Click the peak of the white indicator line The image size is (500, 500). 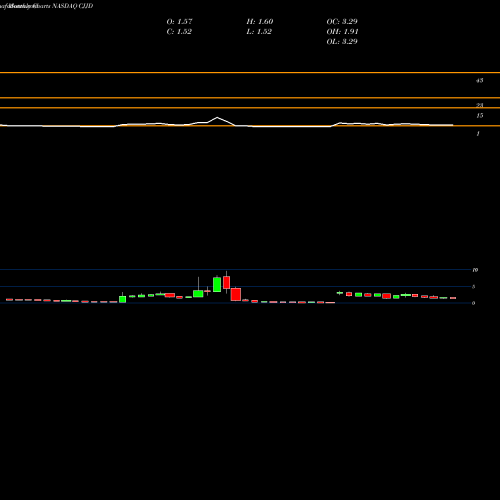217,117
